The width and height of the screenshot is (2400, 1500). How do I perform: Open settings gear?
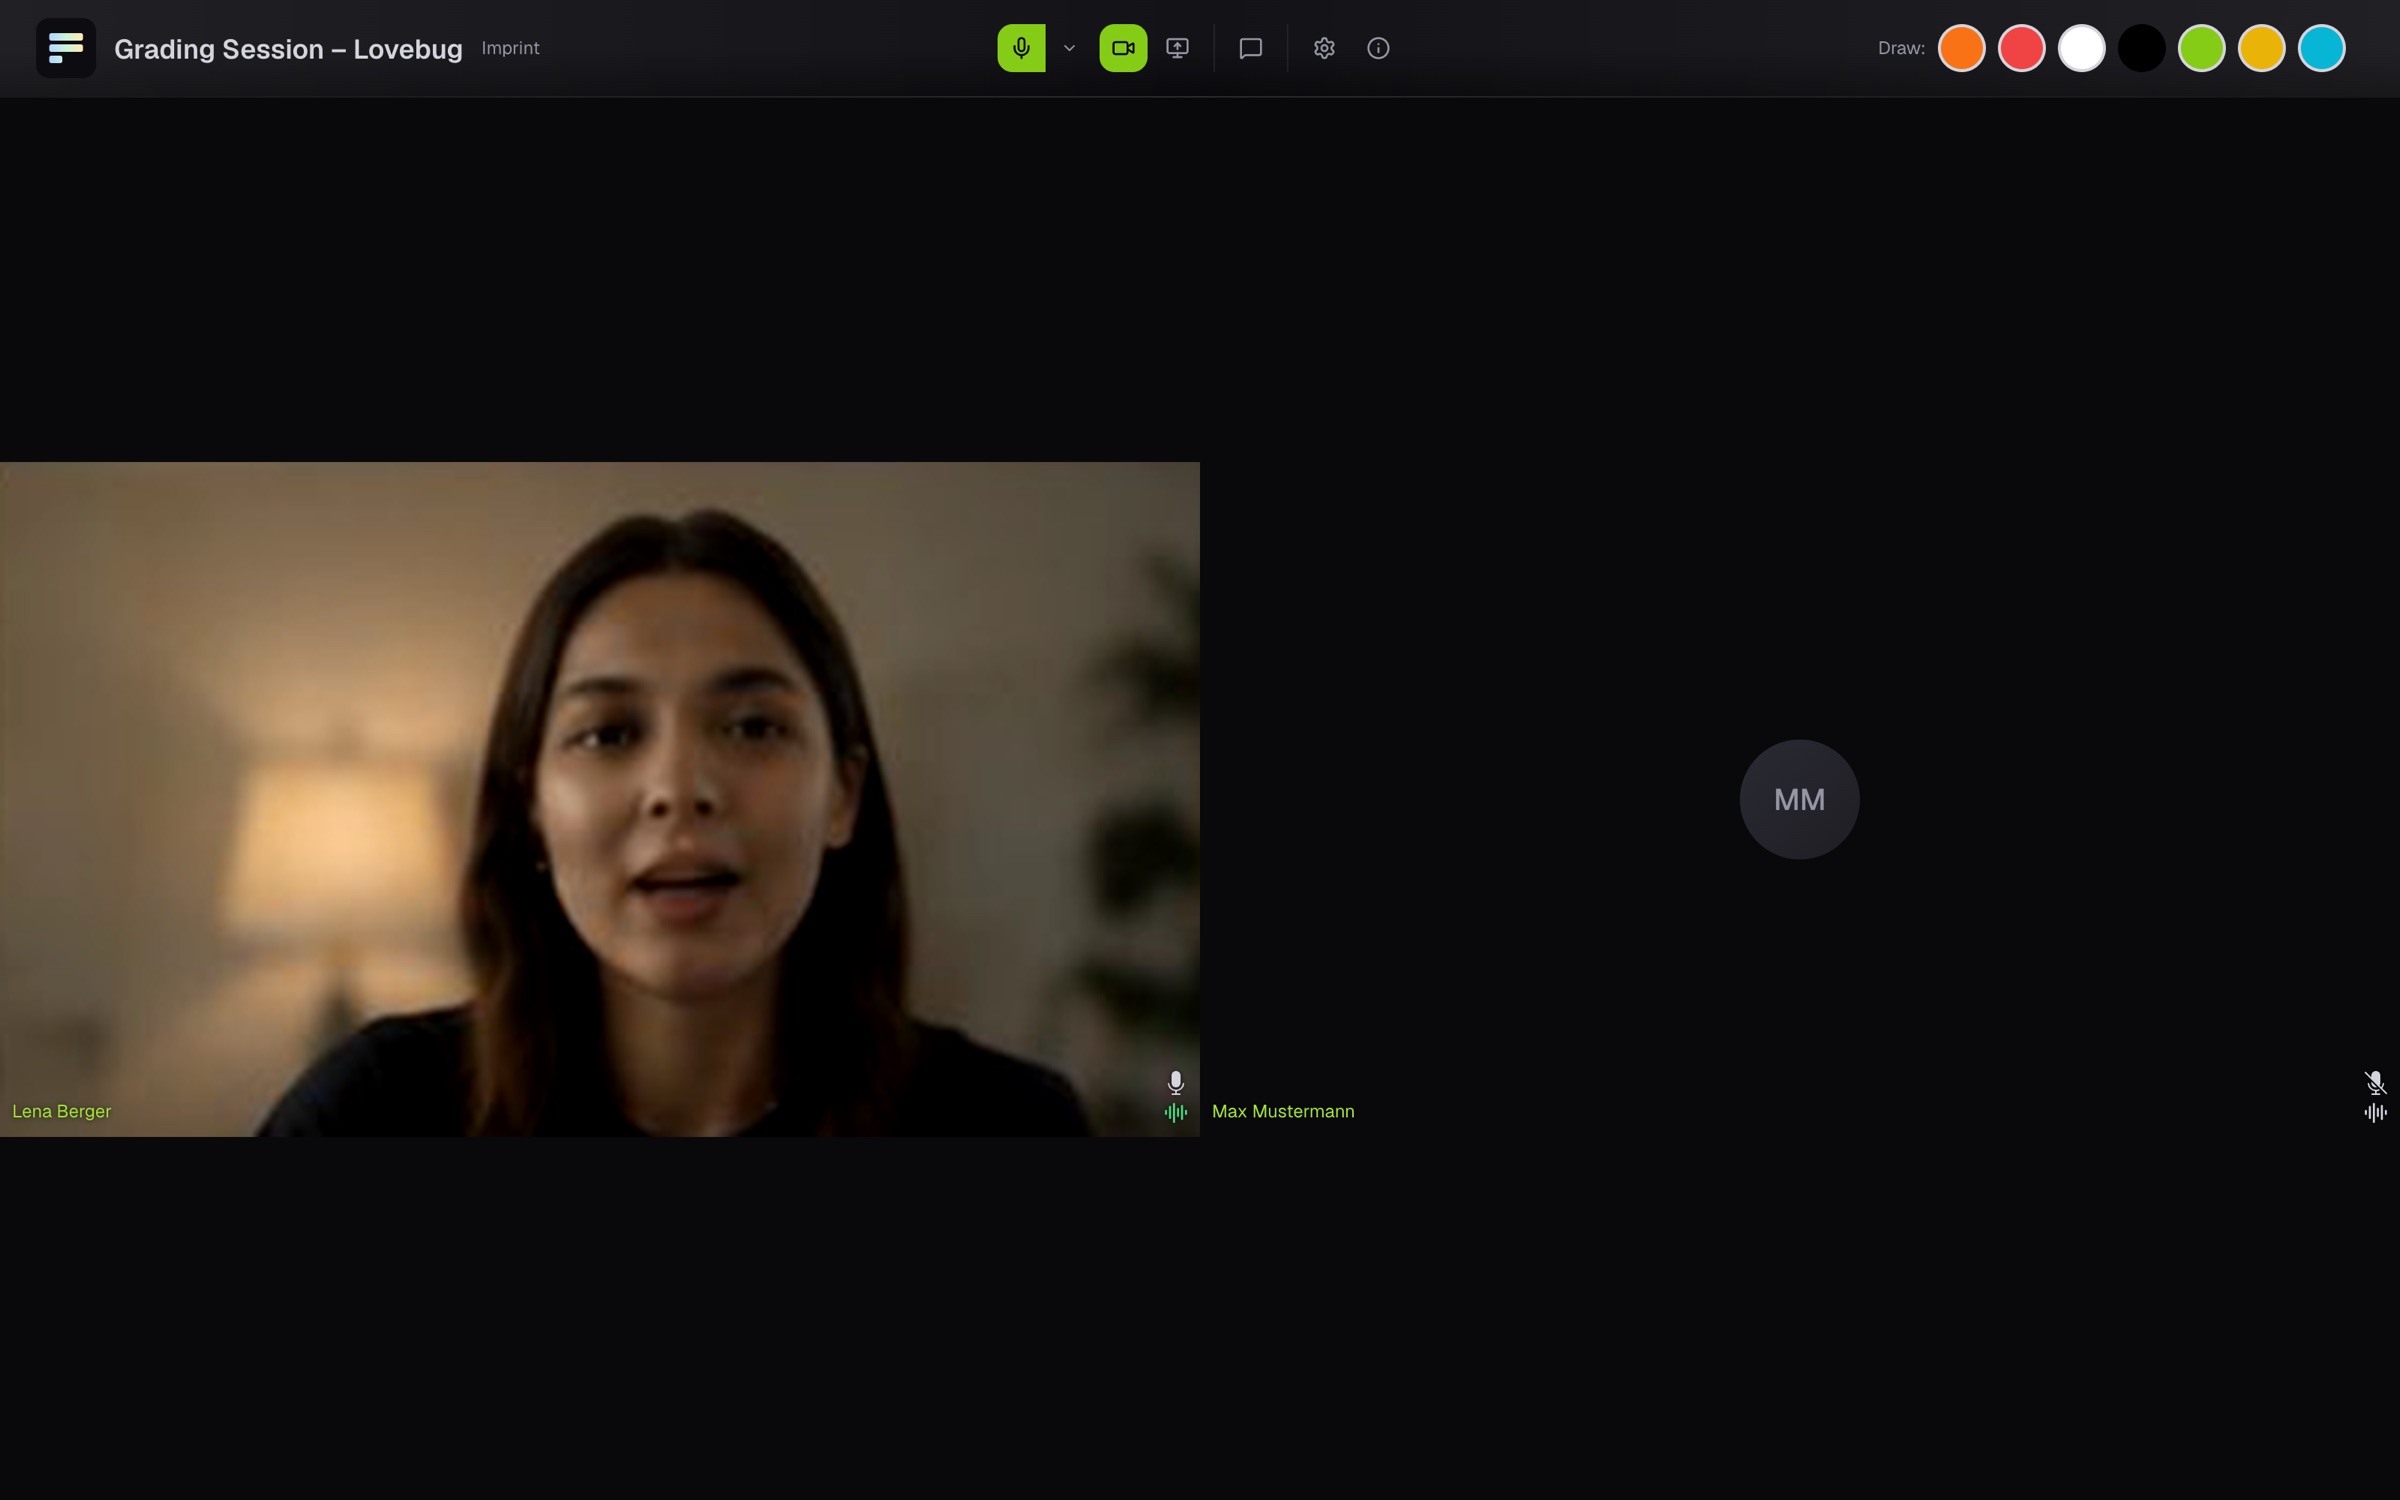pos(1324,48)
